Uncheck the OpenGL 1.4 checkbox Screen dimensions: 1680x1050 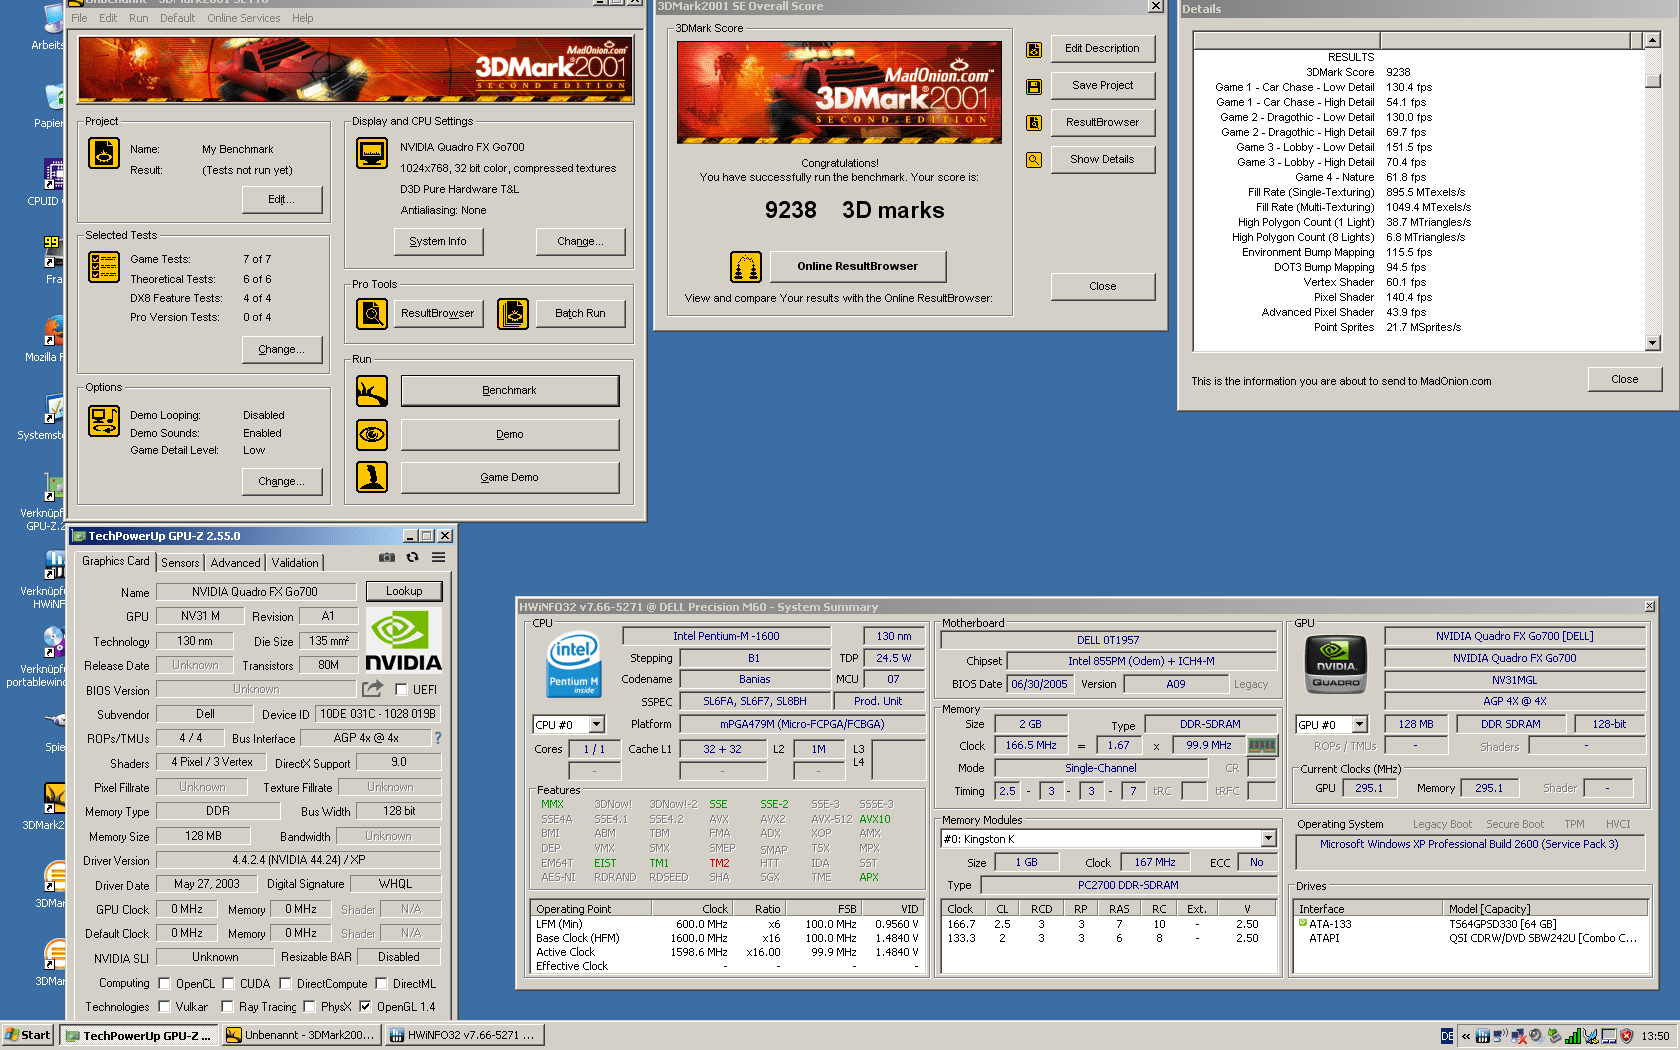[x=365, y=1007]
